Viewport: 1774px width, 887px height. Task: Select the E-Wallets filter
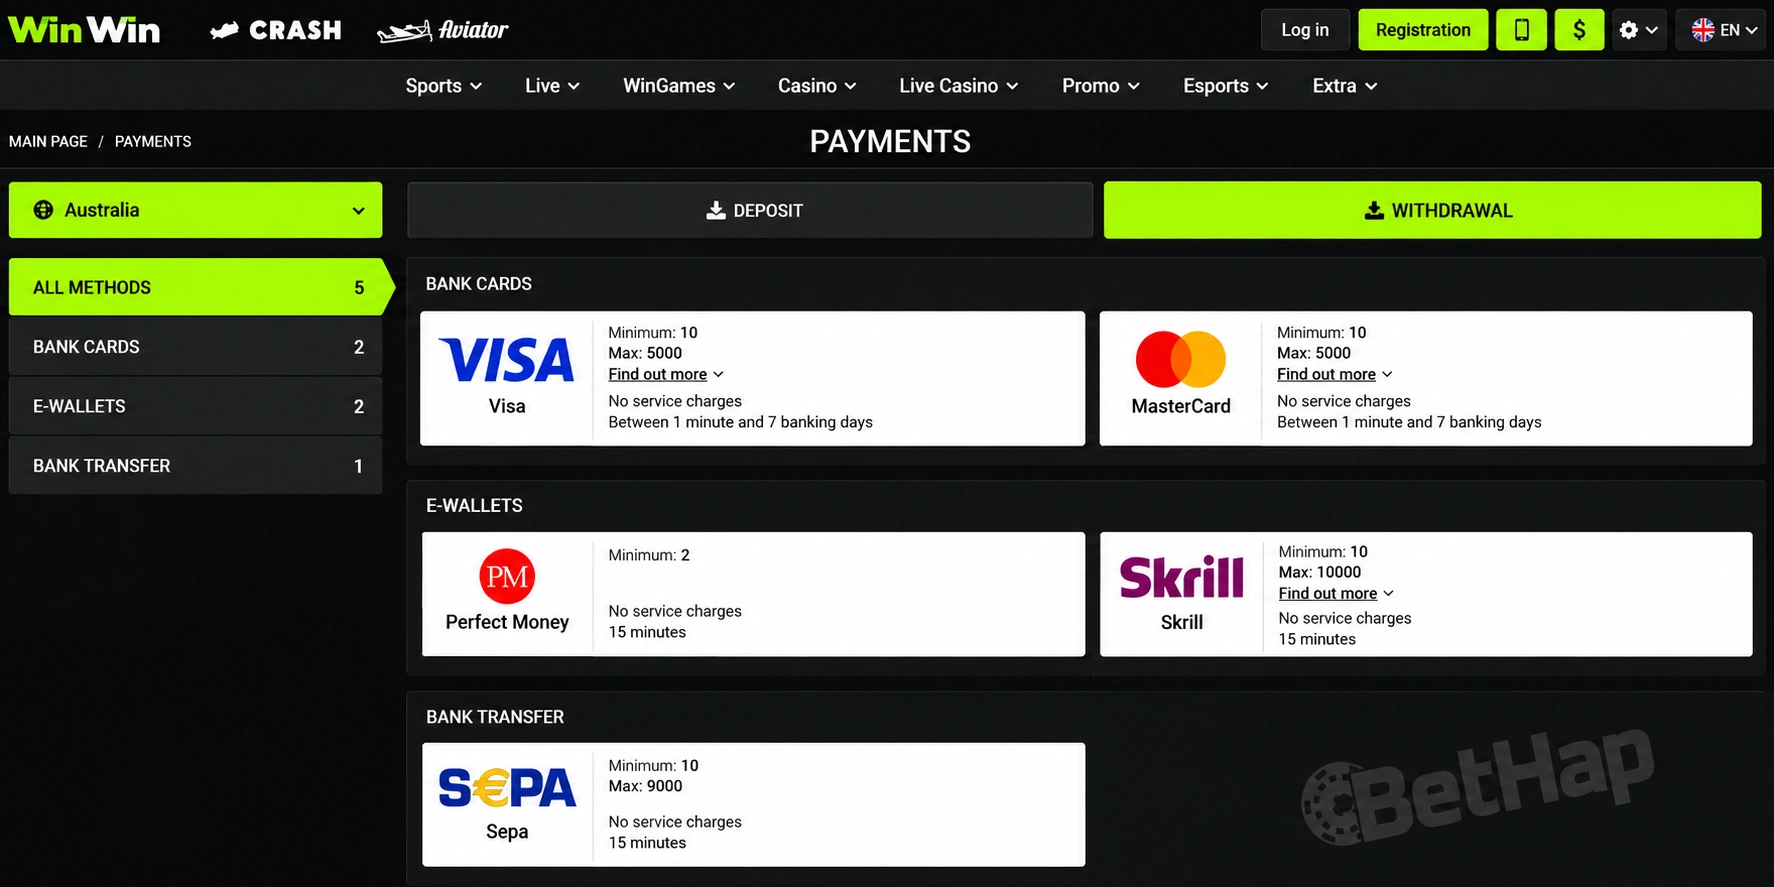[196, 406]
